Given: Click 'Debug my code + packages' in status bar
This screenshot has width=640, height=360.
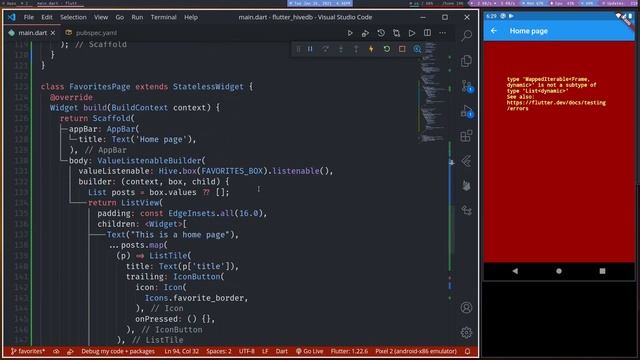Looking at the screenshot, I should pos(118,351).
